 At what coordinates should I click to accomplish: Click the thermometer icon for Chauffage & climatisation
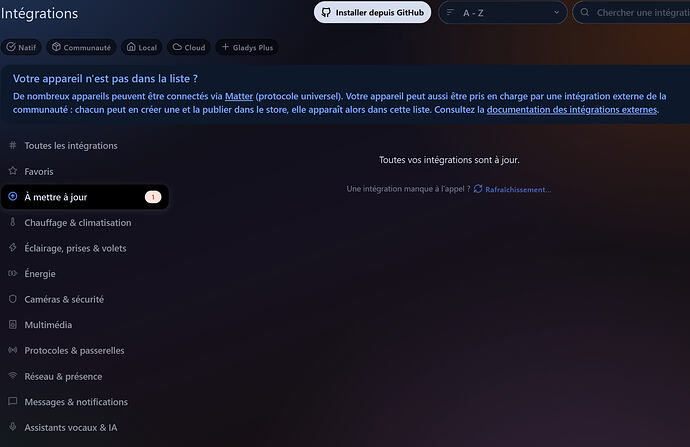point(13,222)
